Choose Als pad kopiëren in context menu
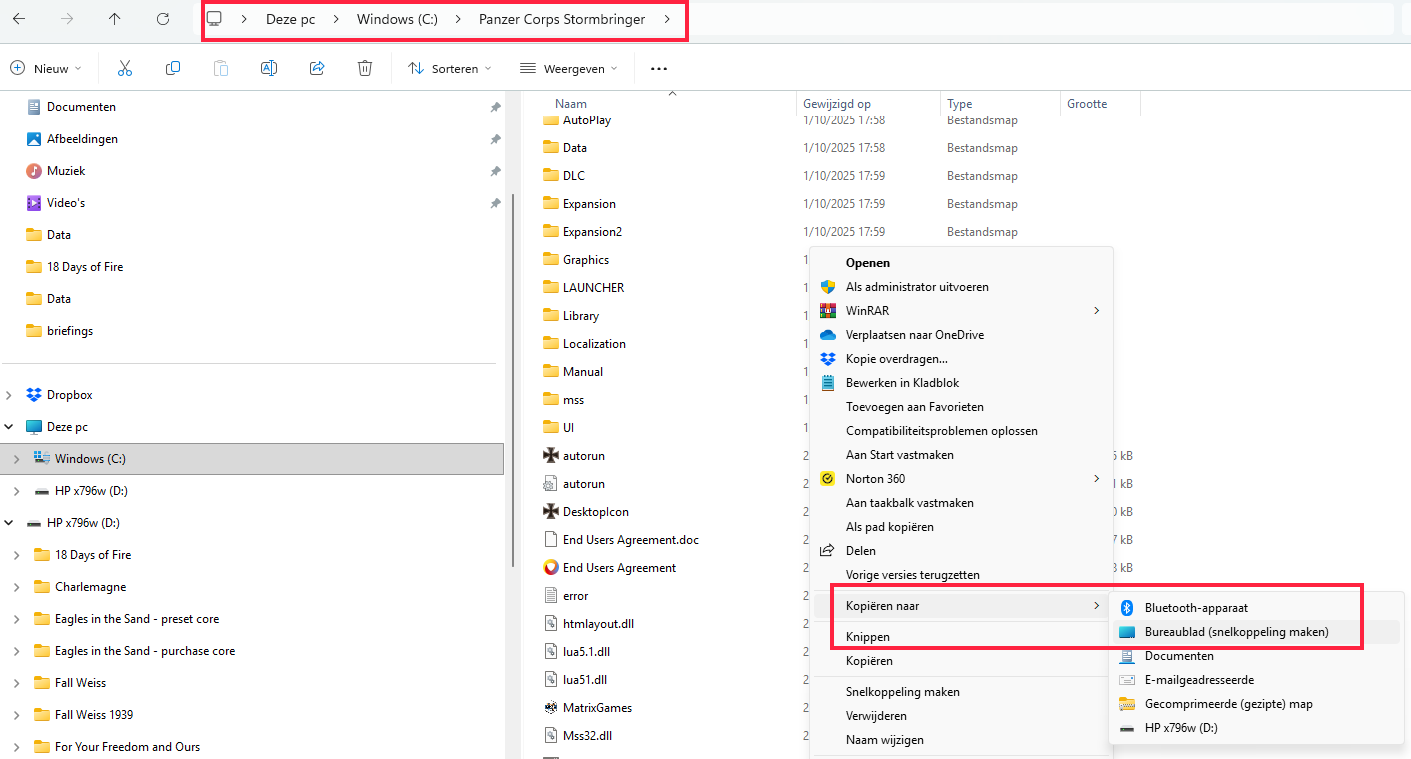The image size is (1411, 759). [889, 527]
